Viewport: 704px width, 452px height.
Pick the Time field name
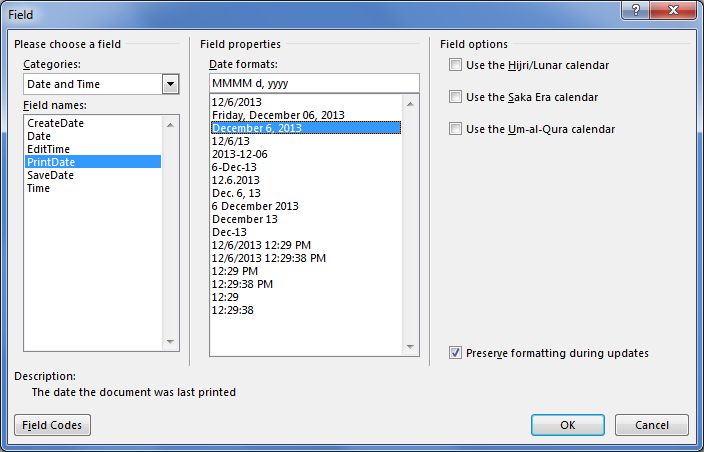tap(39, 188)
